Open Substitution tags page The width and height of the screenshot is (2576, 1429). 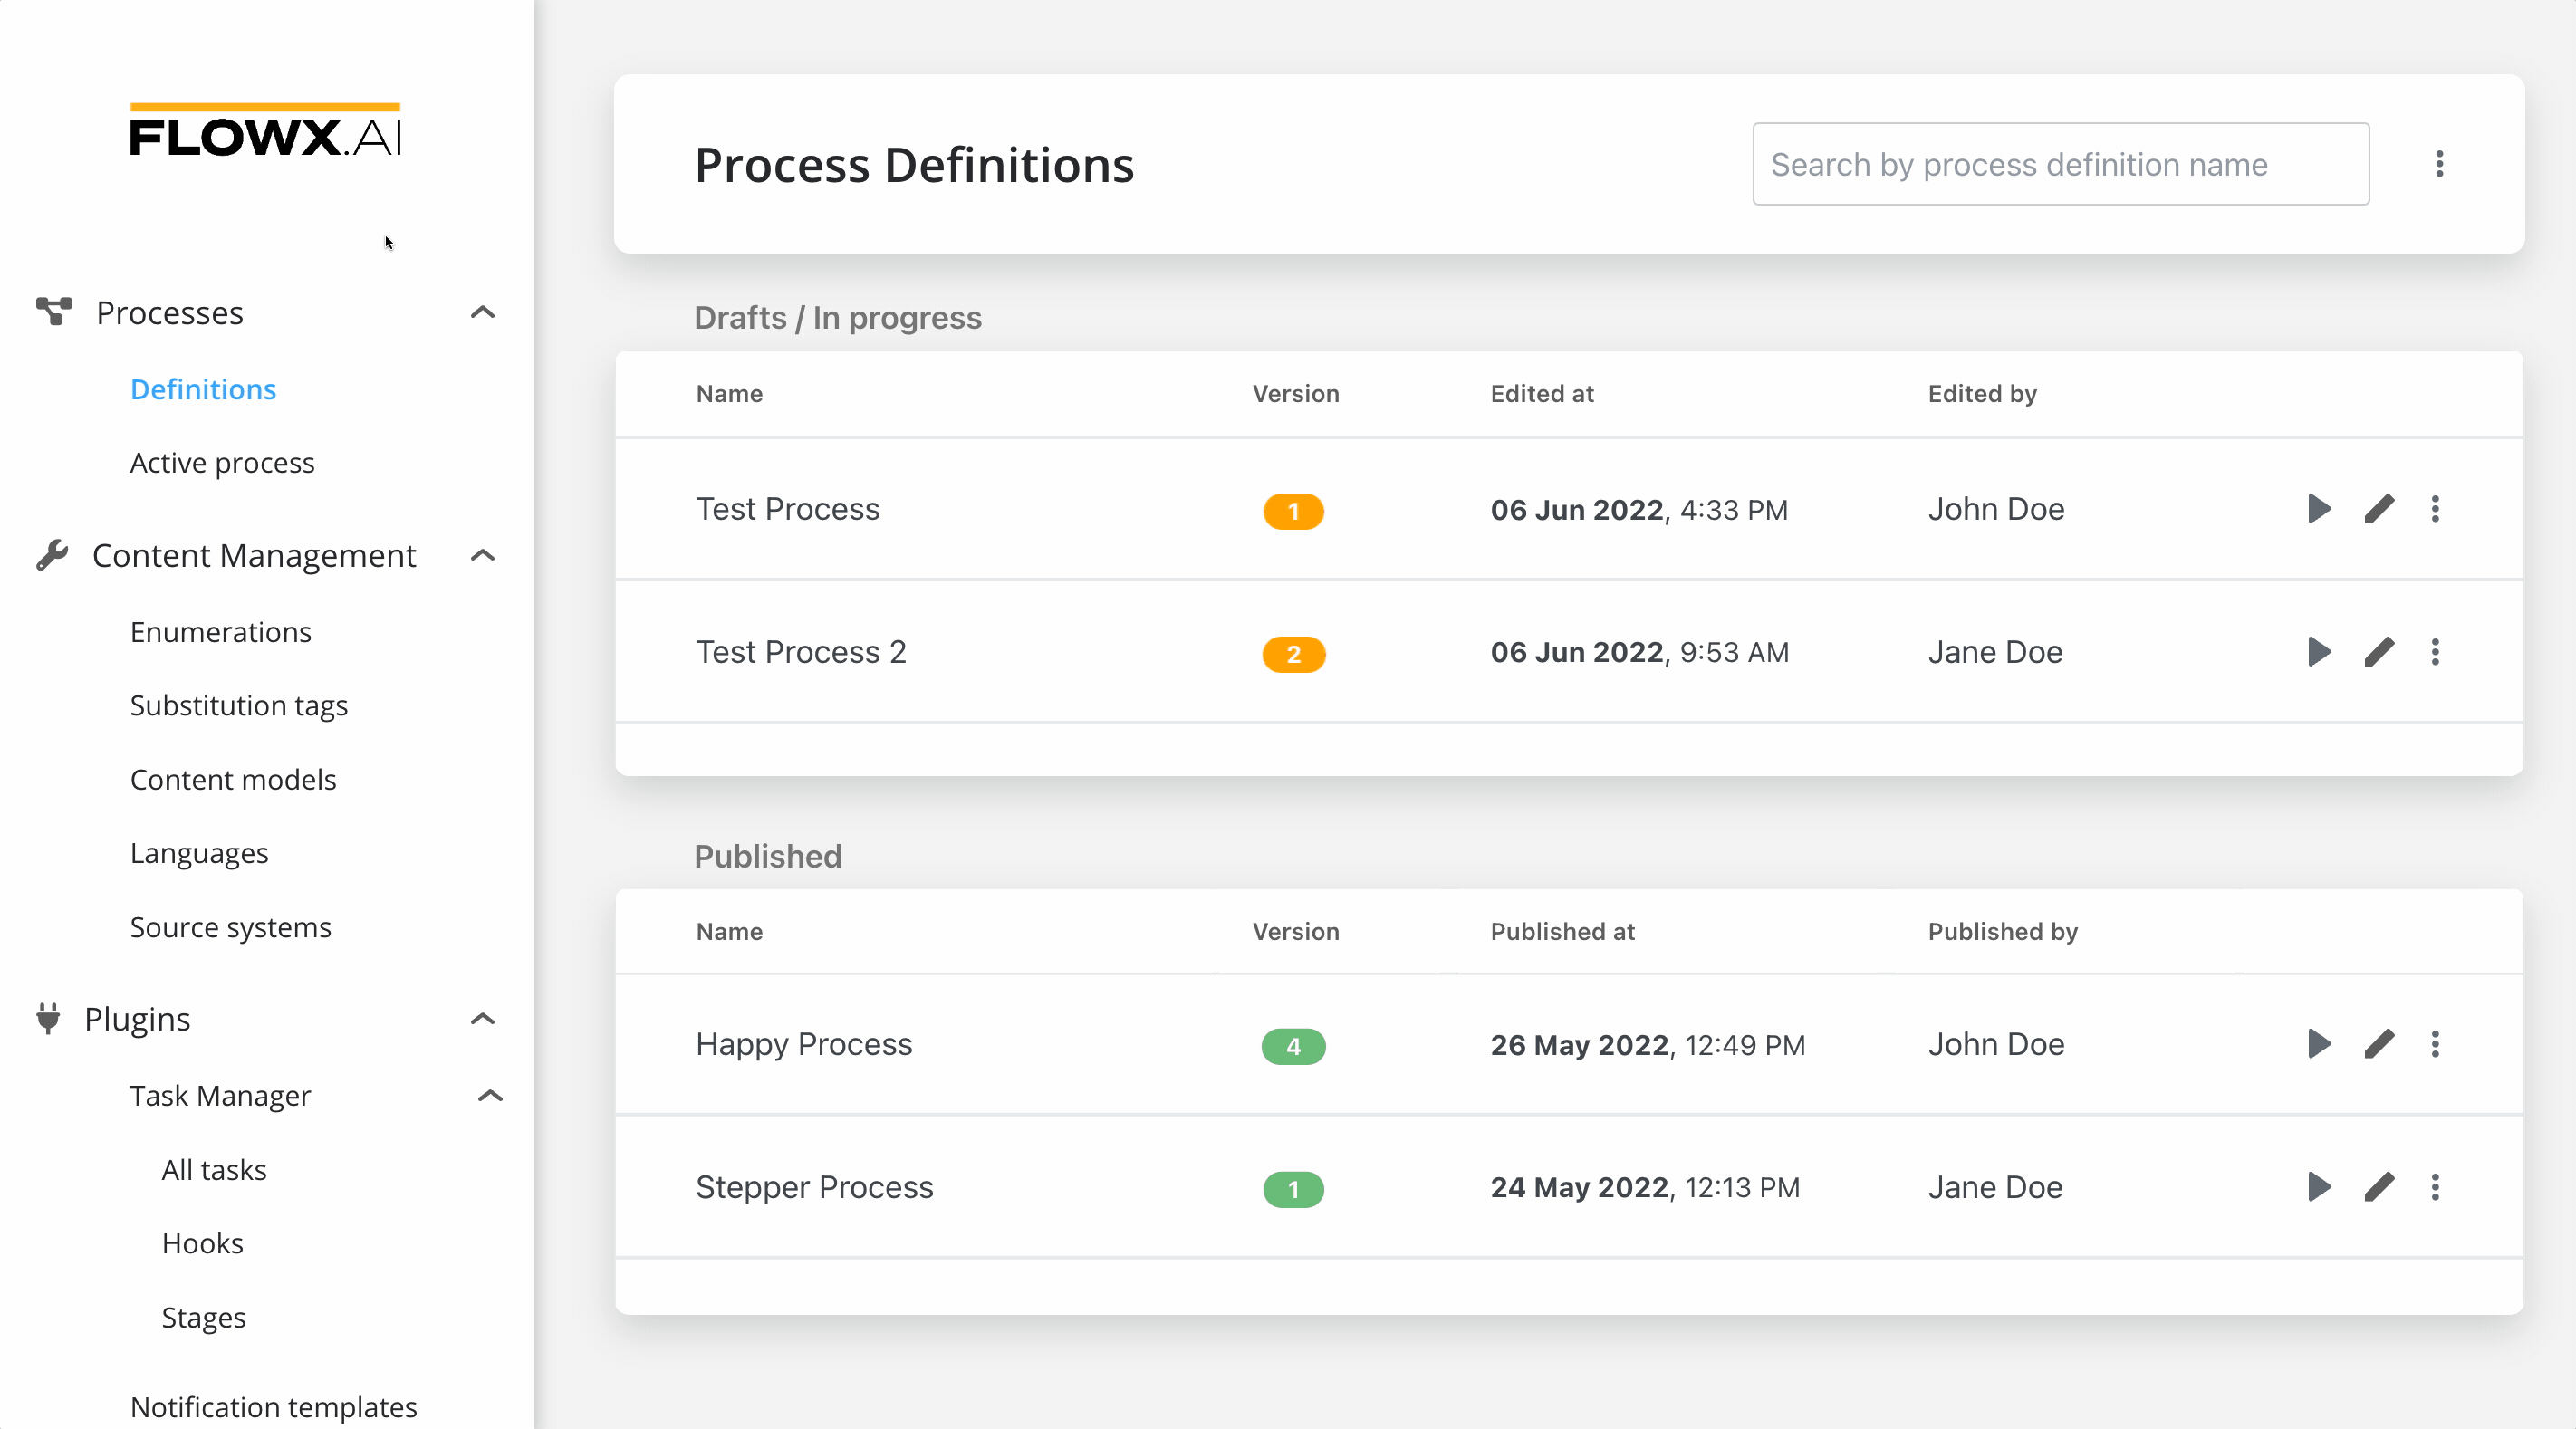tap(239, 706)
